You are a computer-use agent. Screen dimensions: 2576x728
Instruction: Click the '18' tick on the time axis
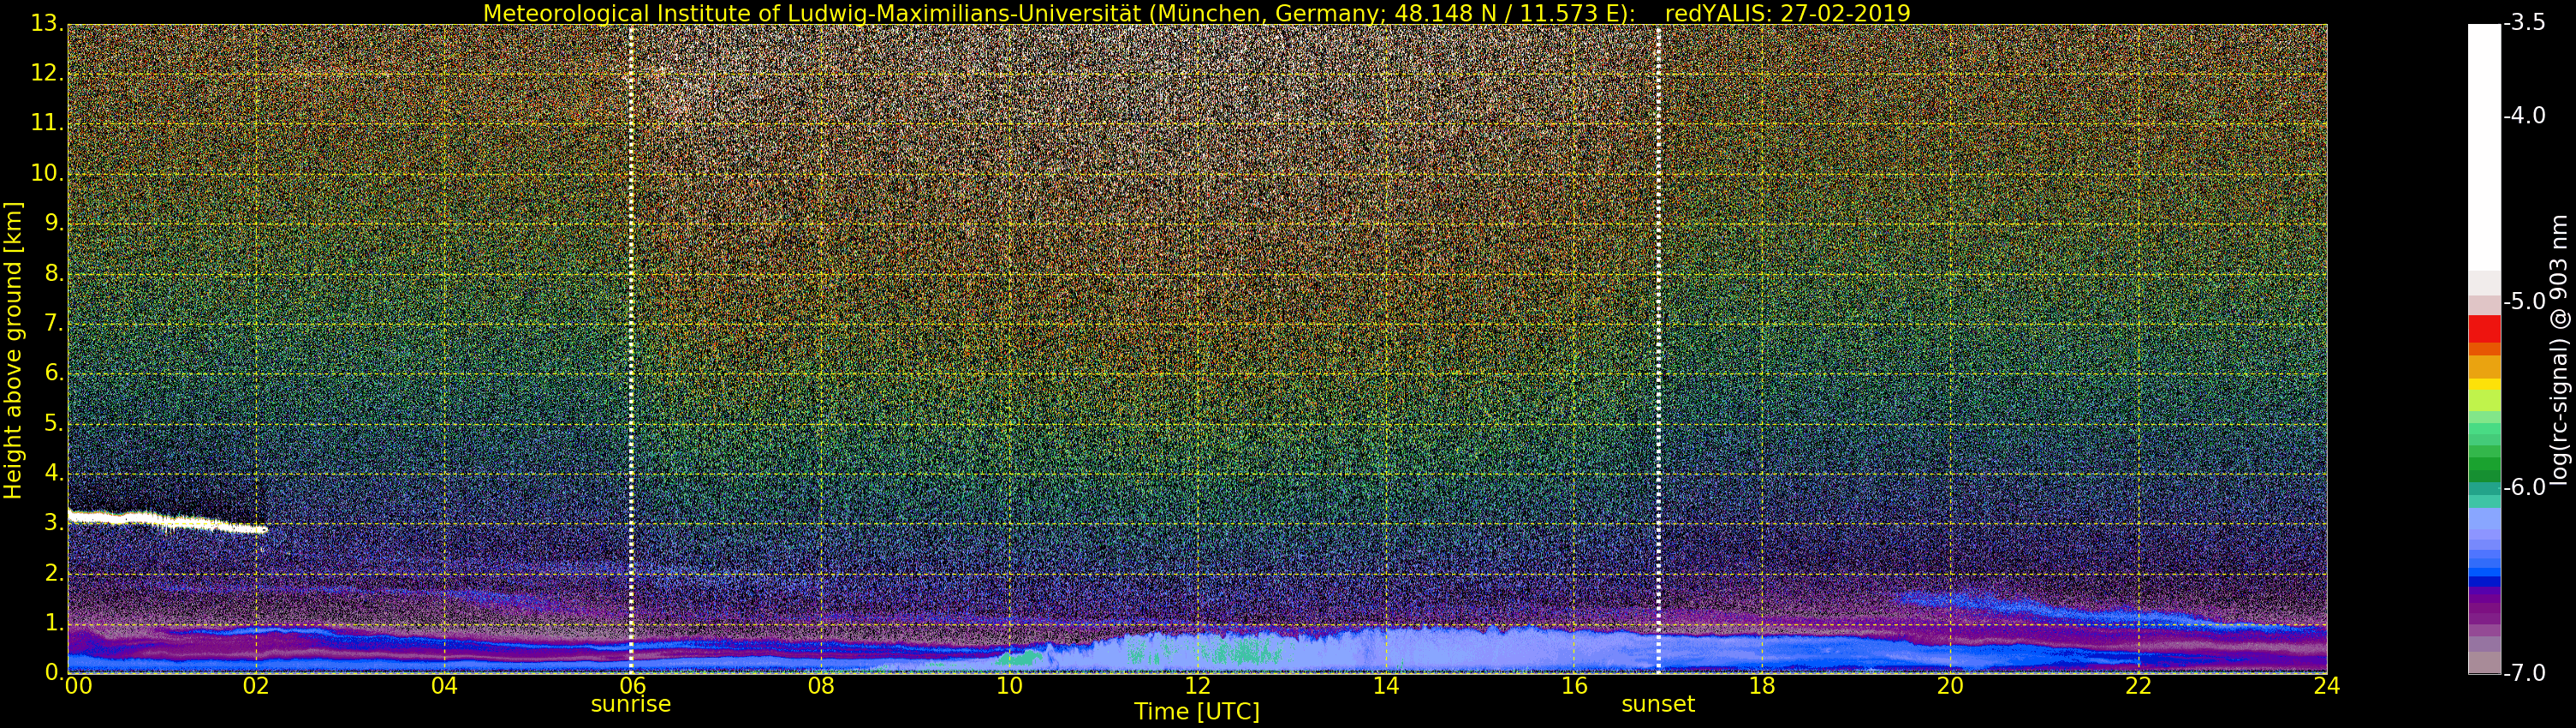[1762, 686]
